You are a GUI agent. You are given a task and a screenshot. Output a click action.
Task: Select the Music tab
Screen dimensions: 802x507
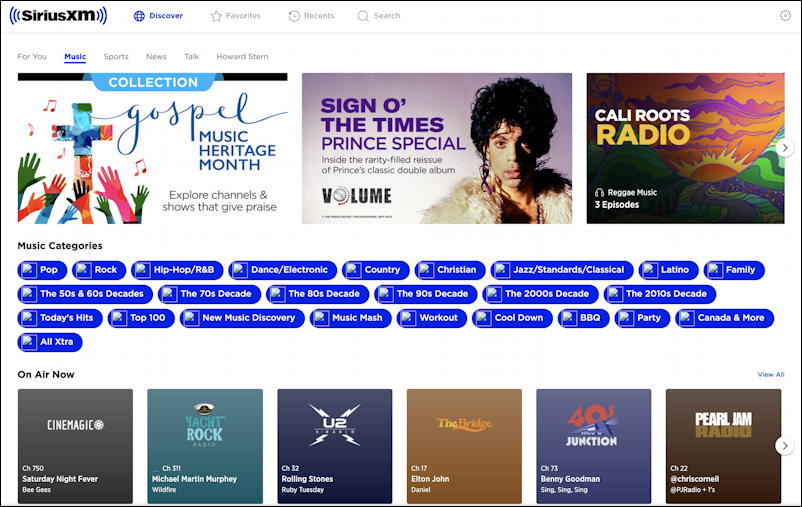point(75,56)
